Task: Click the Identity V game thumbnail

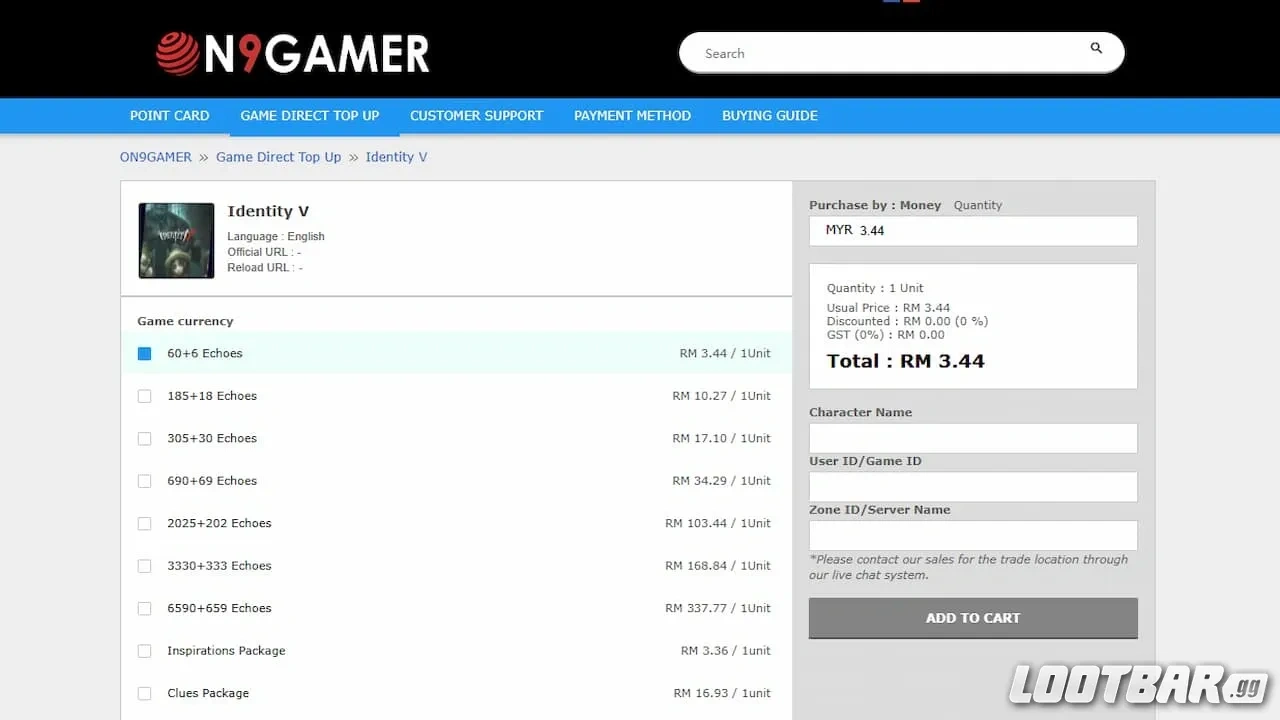Action: (x=176, y=240)
